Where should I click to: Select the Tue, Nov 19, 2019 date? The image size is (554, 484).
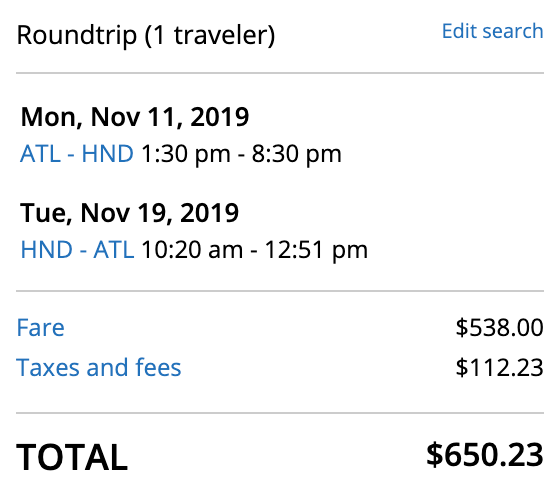pos(130,213)
